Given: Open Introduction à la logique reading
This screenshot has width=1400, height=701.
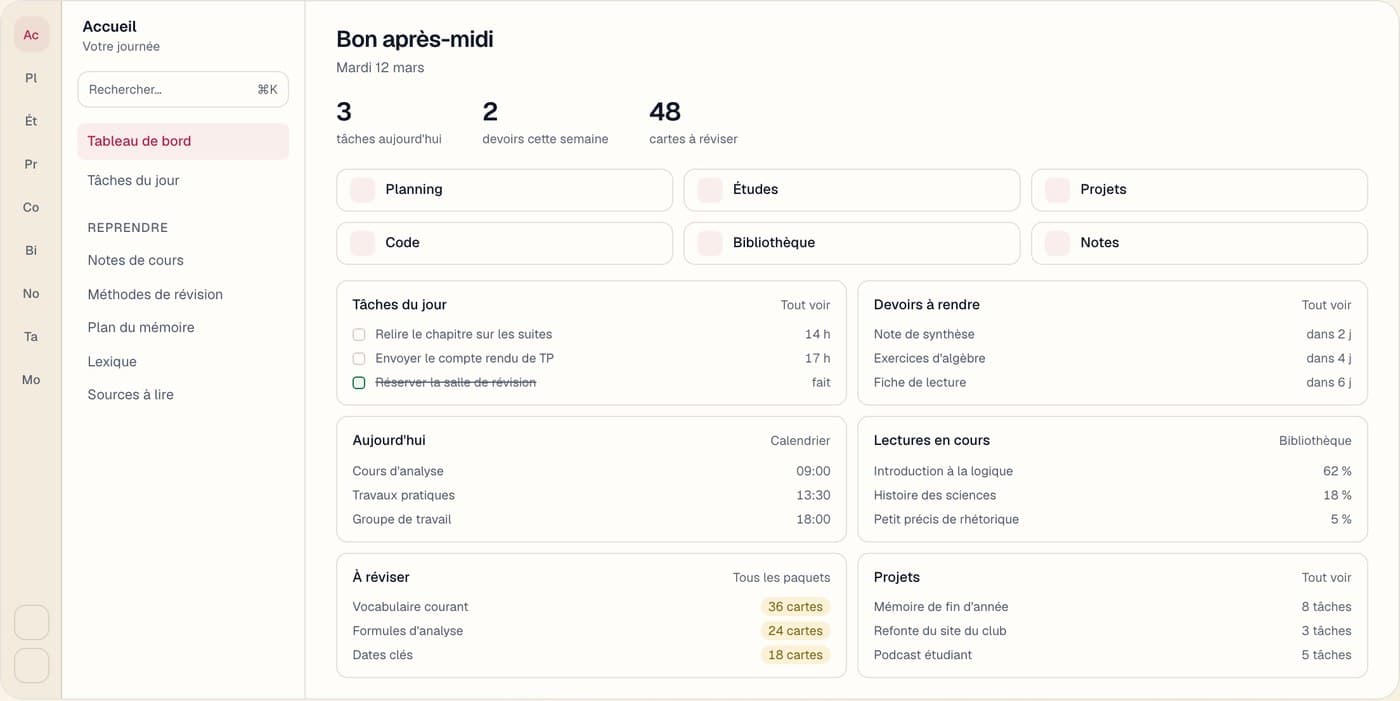Looking at the screenshot, I should [1112, 471].
